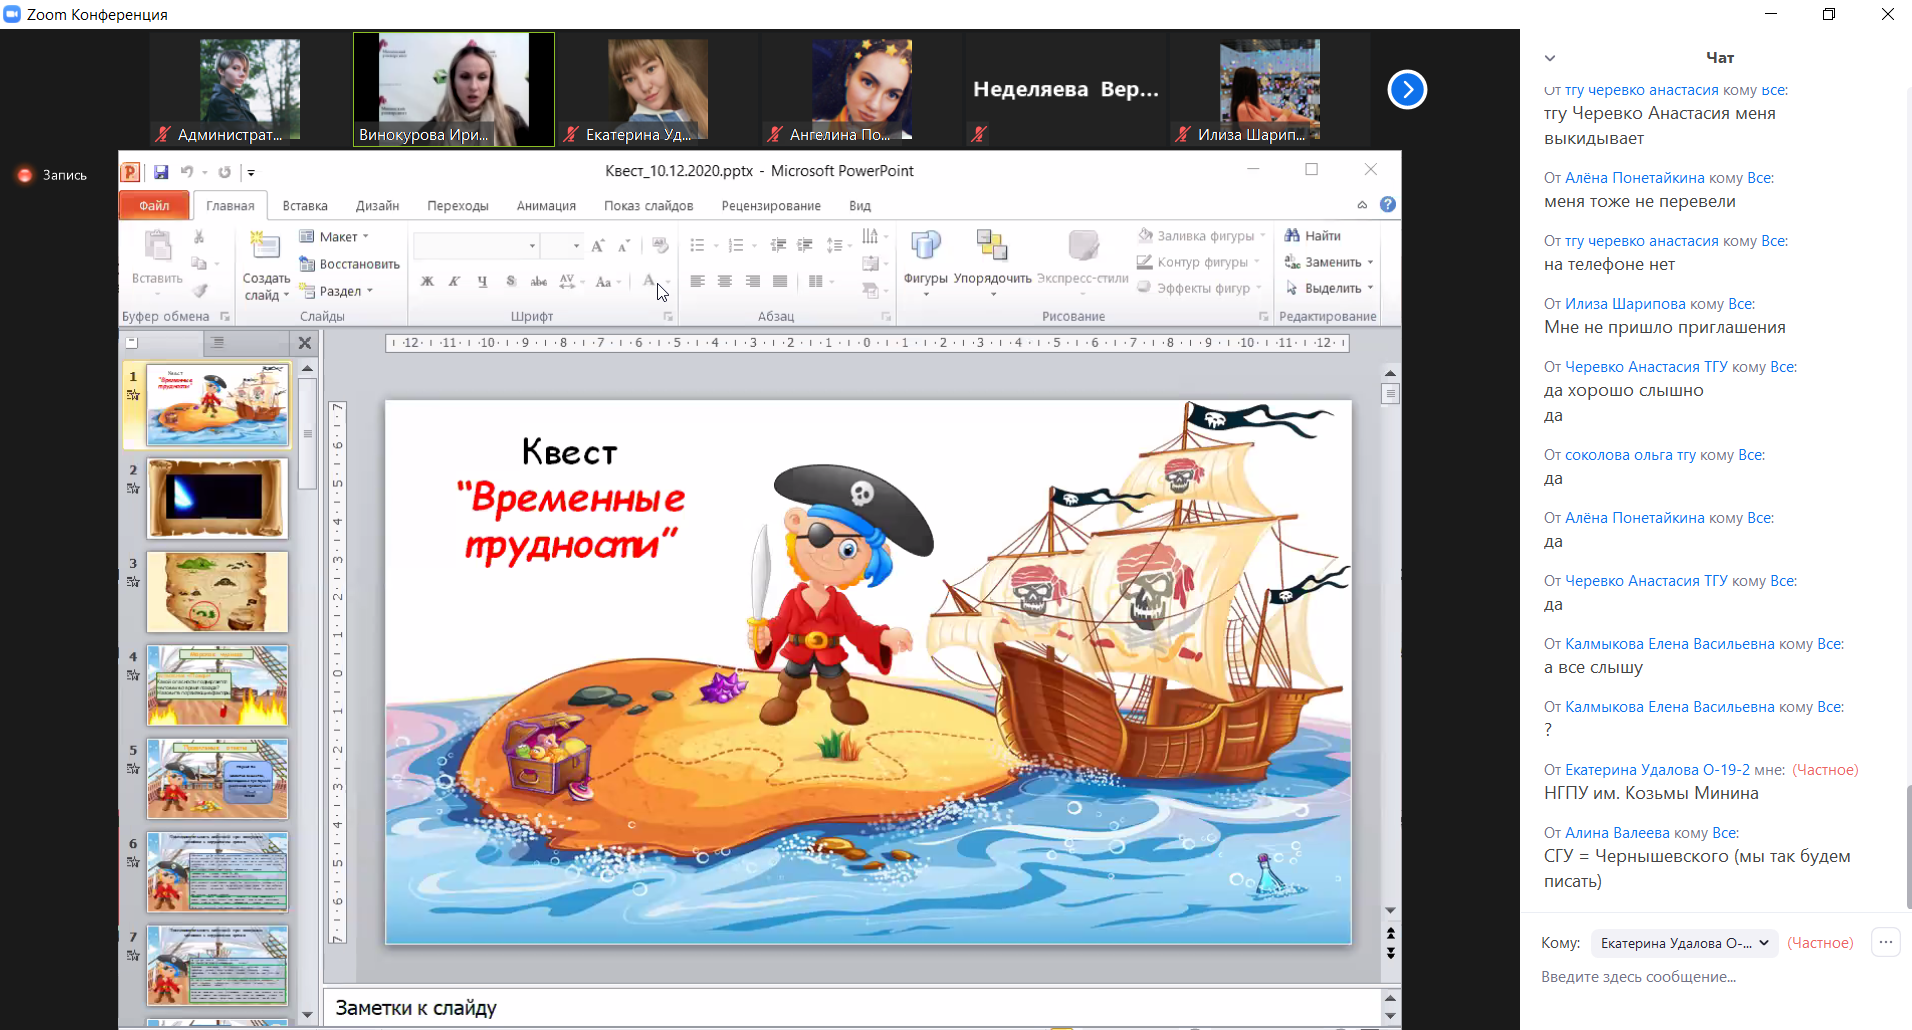Select slide 3 map thumbnail
1912x1030 pixels.
click(217, 592)
